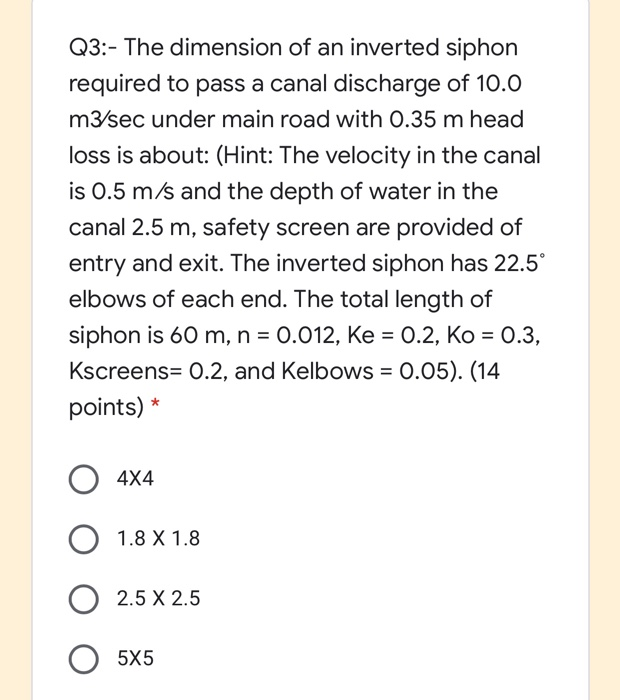Click the '4X4' answer label text

[x=135, y=479]
